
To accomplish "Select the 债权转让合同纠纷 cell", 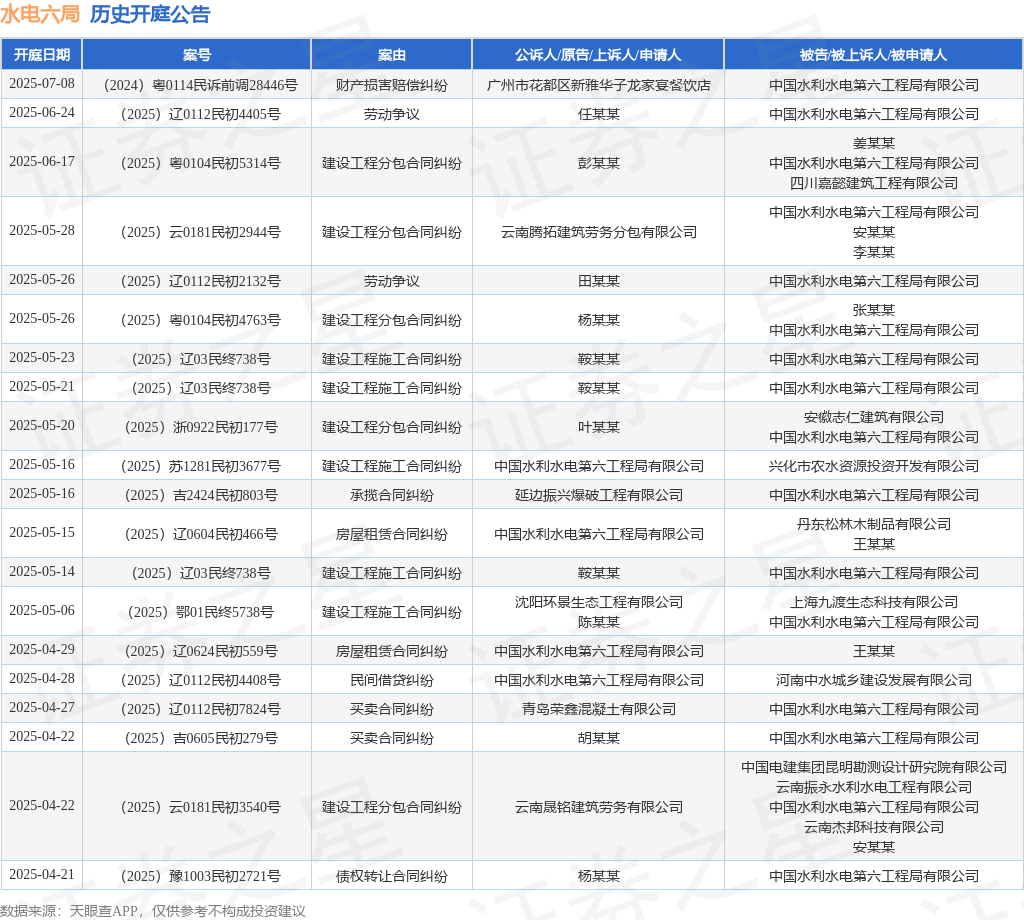I will [x=392, y=877].
